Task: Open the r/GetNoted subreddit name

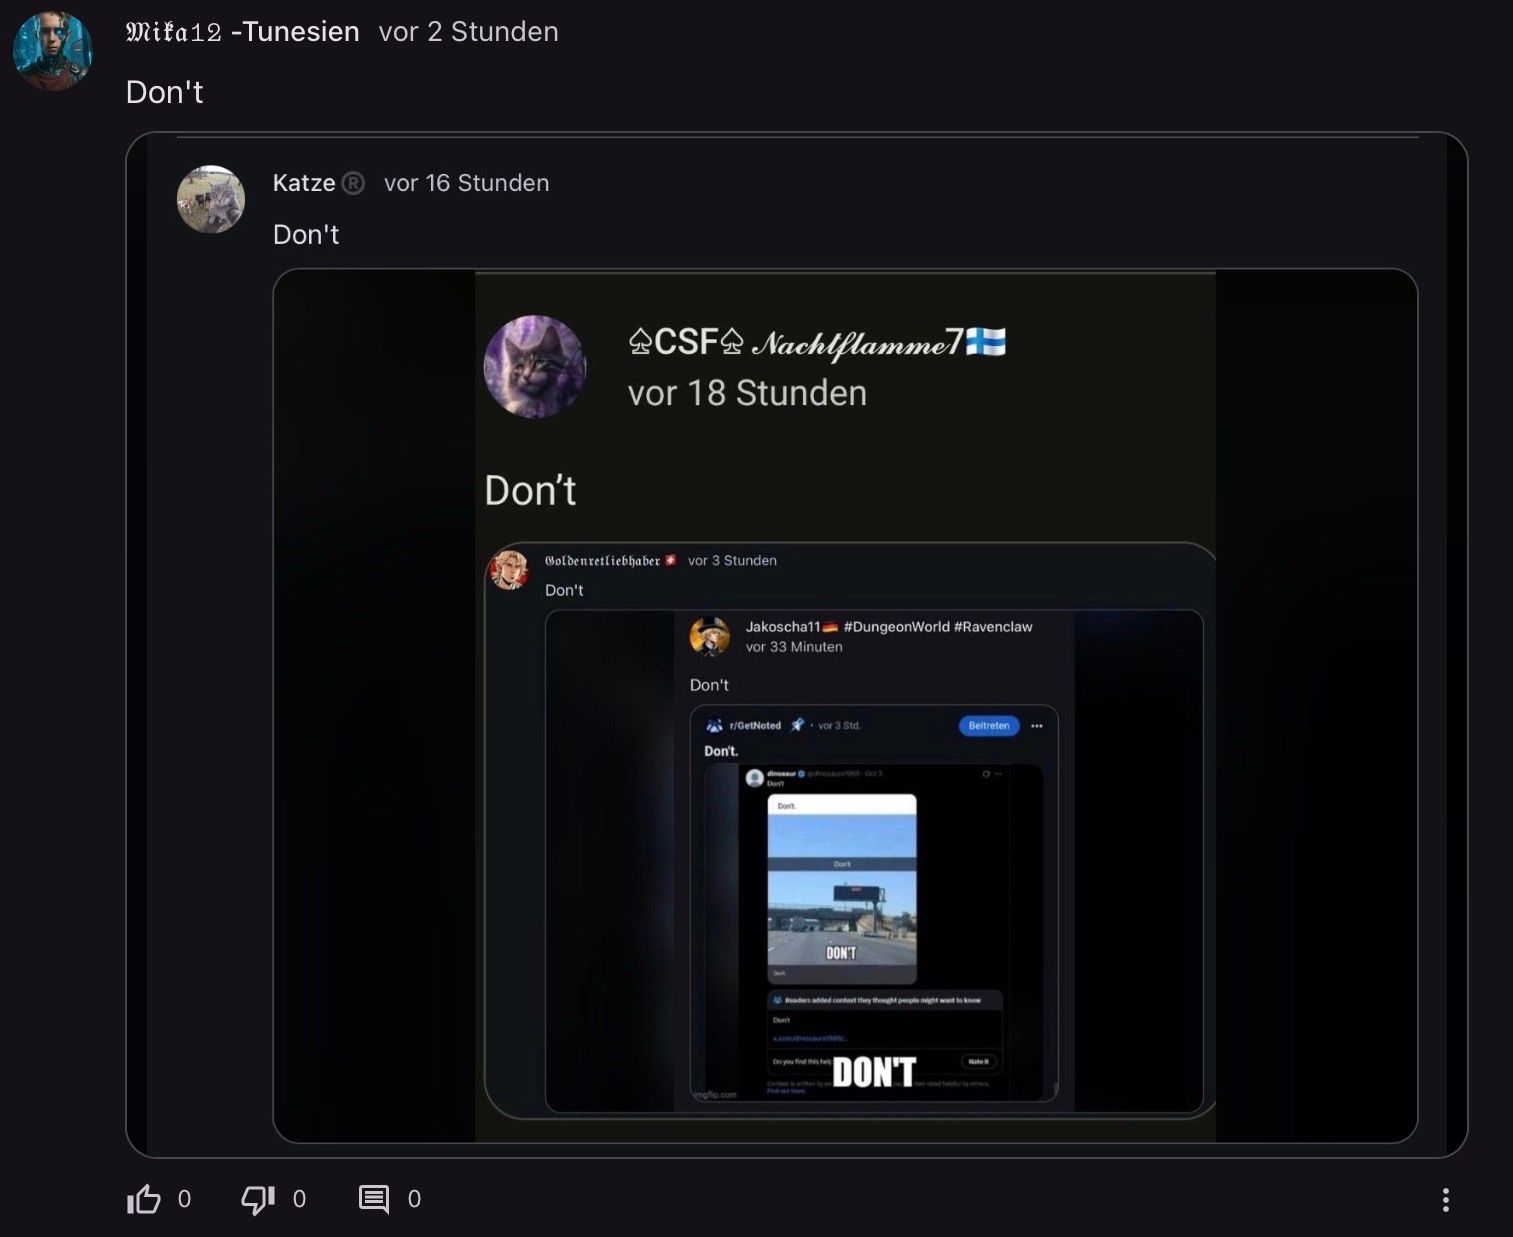Action: pos(755,726)
